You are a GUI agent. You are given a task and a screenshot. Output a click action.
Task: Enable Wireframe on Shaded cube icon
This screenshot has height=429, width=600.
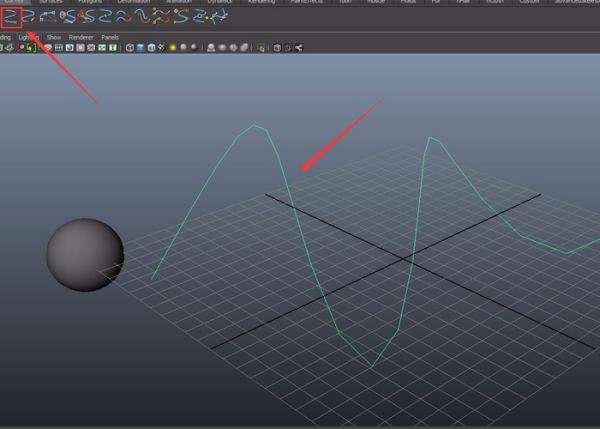151,48
